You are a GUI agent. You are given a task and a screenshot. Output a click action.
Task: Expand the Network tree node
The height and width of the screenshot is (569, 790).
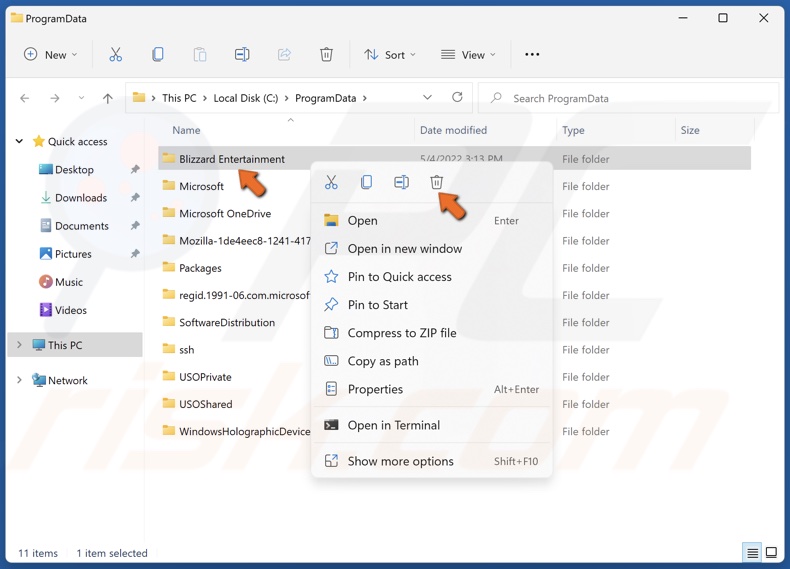click(19, 380)
